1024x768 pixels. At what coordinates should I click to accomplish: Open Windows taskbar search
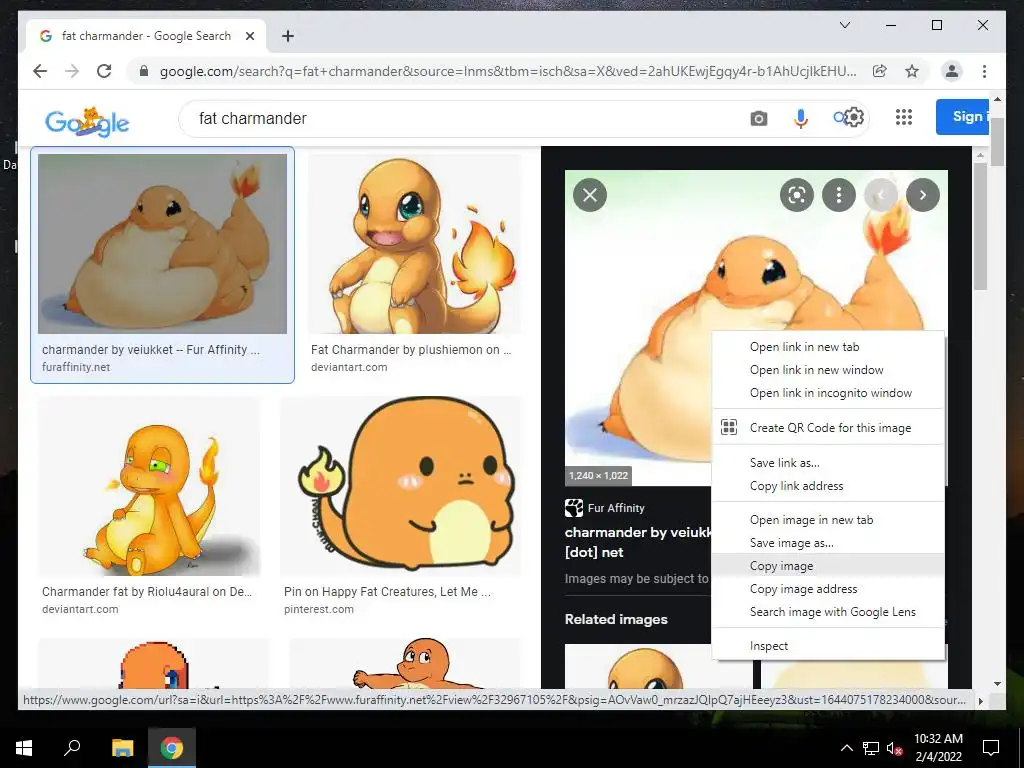pos(72,748)
